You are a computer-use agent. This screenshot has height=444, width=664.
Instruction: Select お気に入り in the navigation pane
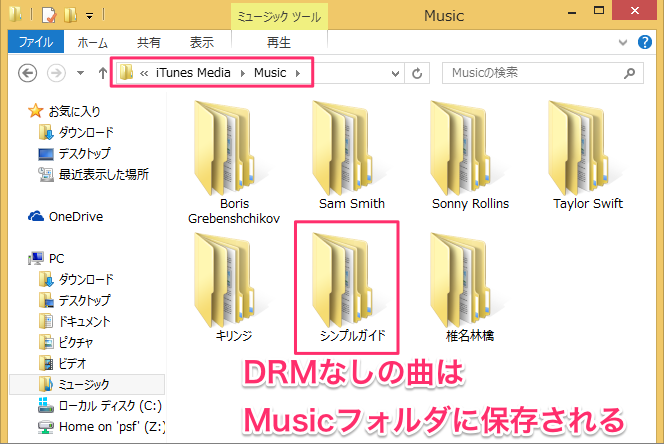pyautogui.click(x=64, y=111)
